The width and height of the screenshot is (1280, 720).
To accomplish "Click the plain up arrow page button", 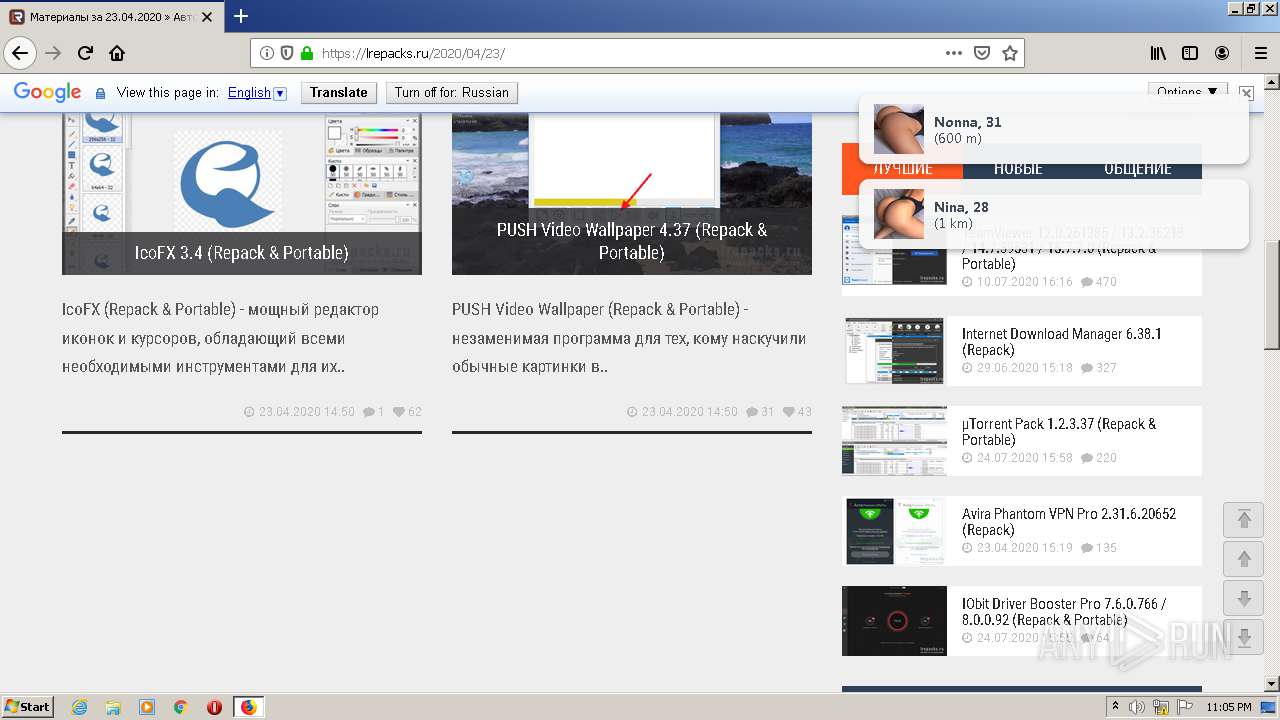I will click(1244, 559).
